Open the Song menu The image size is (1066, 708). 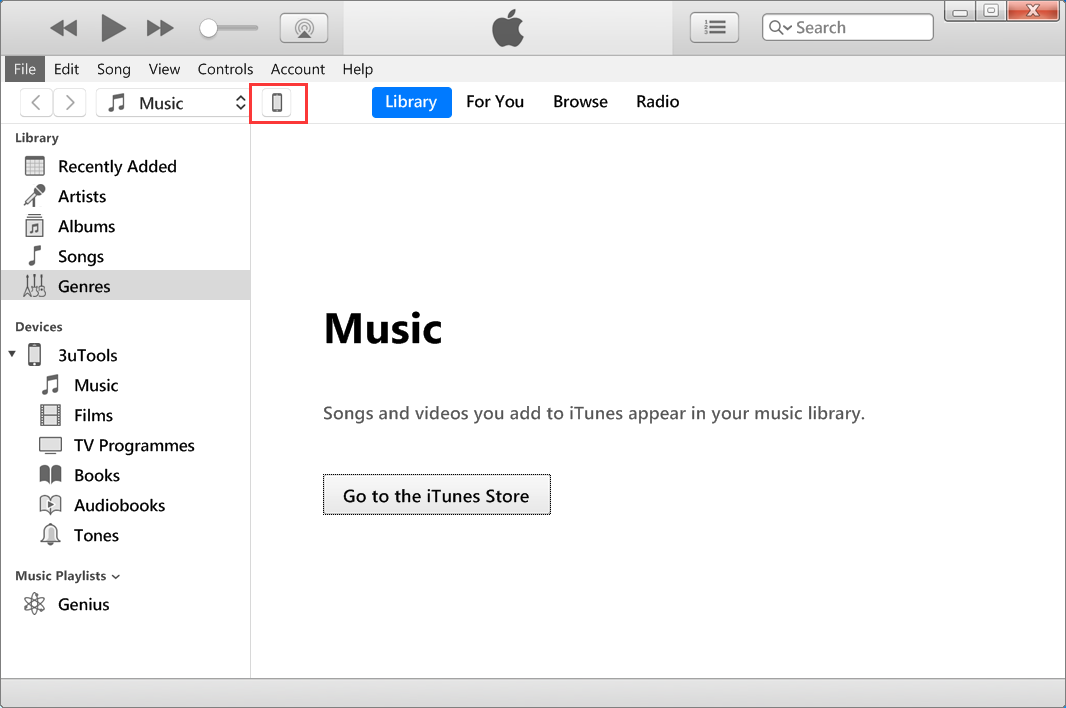coord(114,69)
